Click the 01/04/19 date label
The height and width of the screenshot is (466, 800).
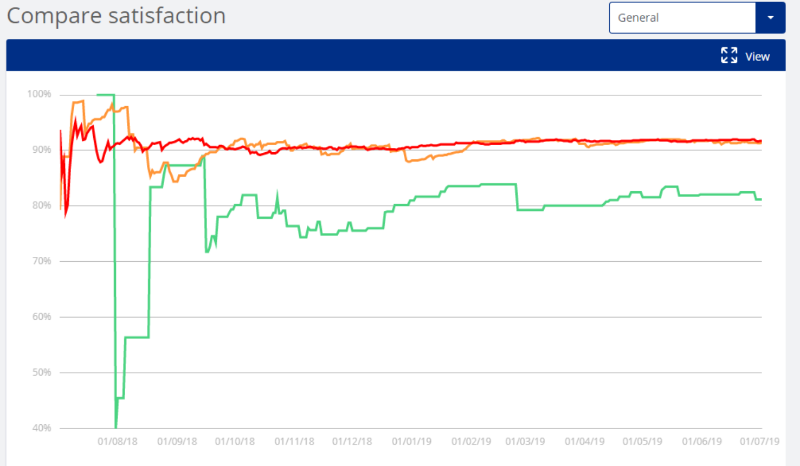click(x=584, y=442)
